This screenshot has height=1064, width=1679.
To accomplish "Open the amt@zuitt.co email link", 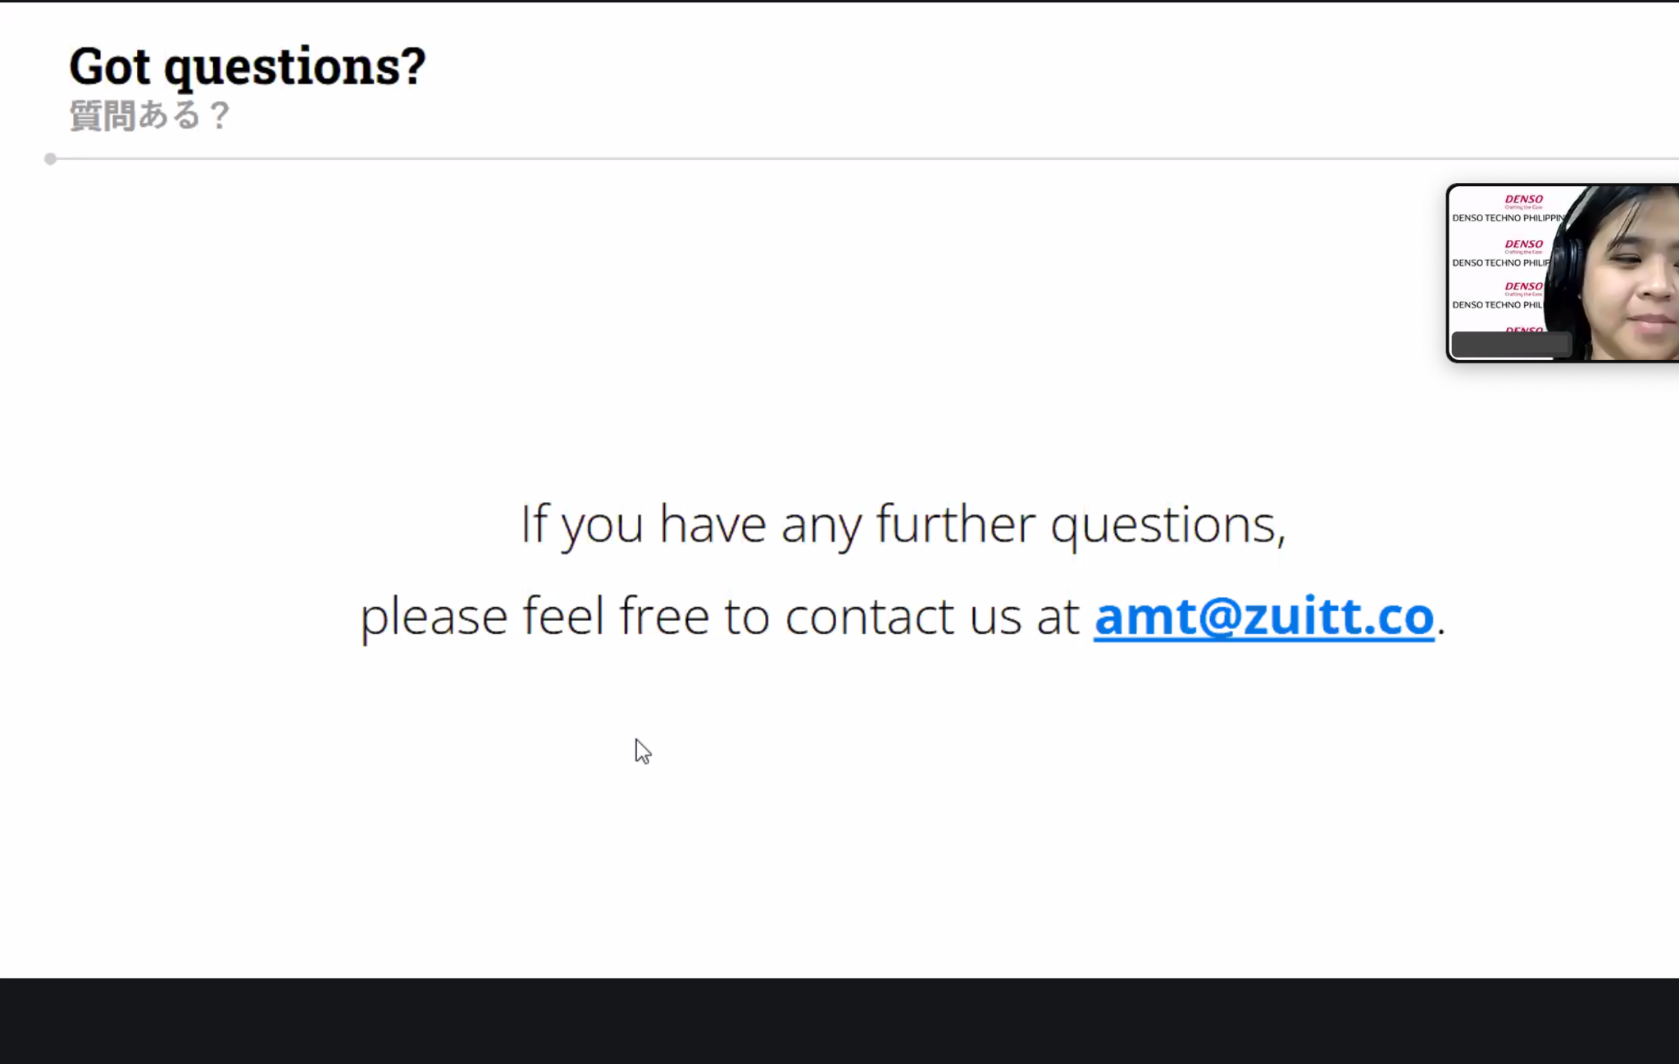I will (x=1263, y=616).
